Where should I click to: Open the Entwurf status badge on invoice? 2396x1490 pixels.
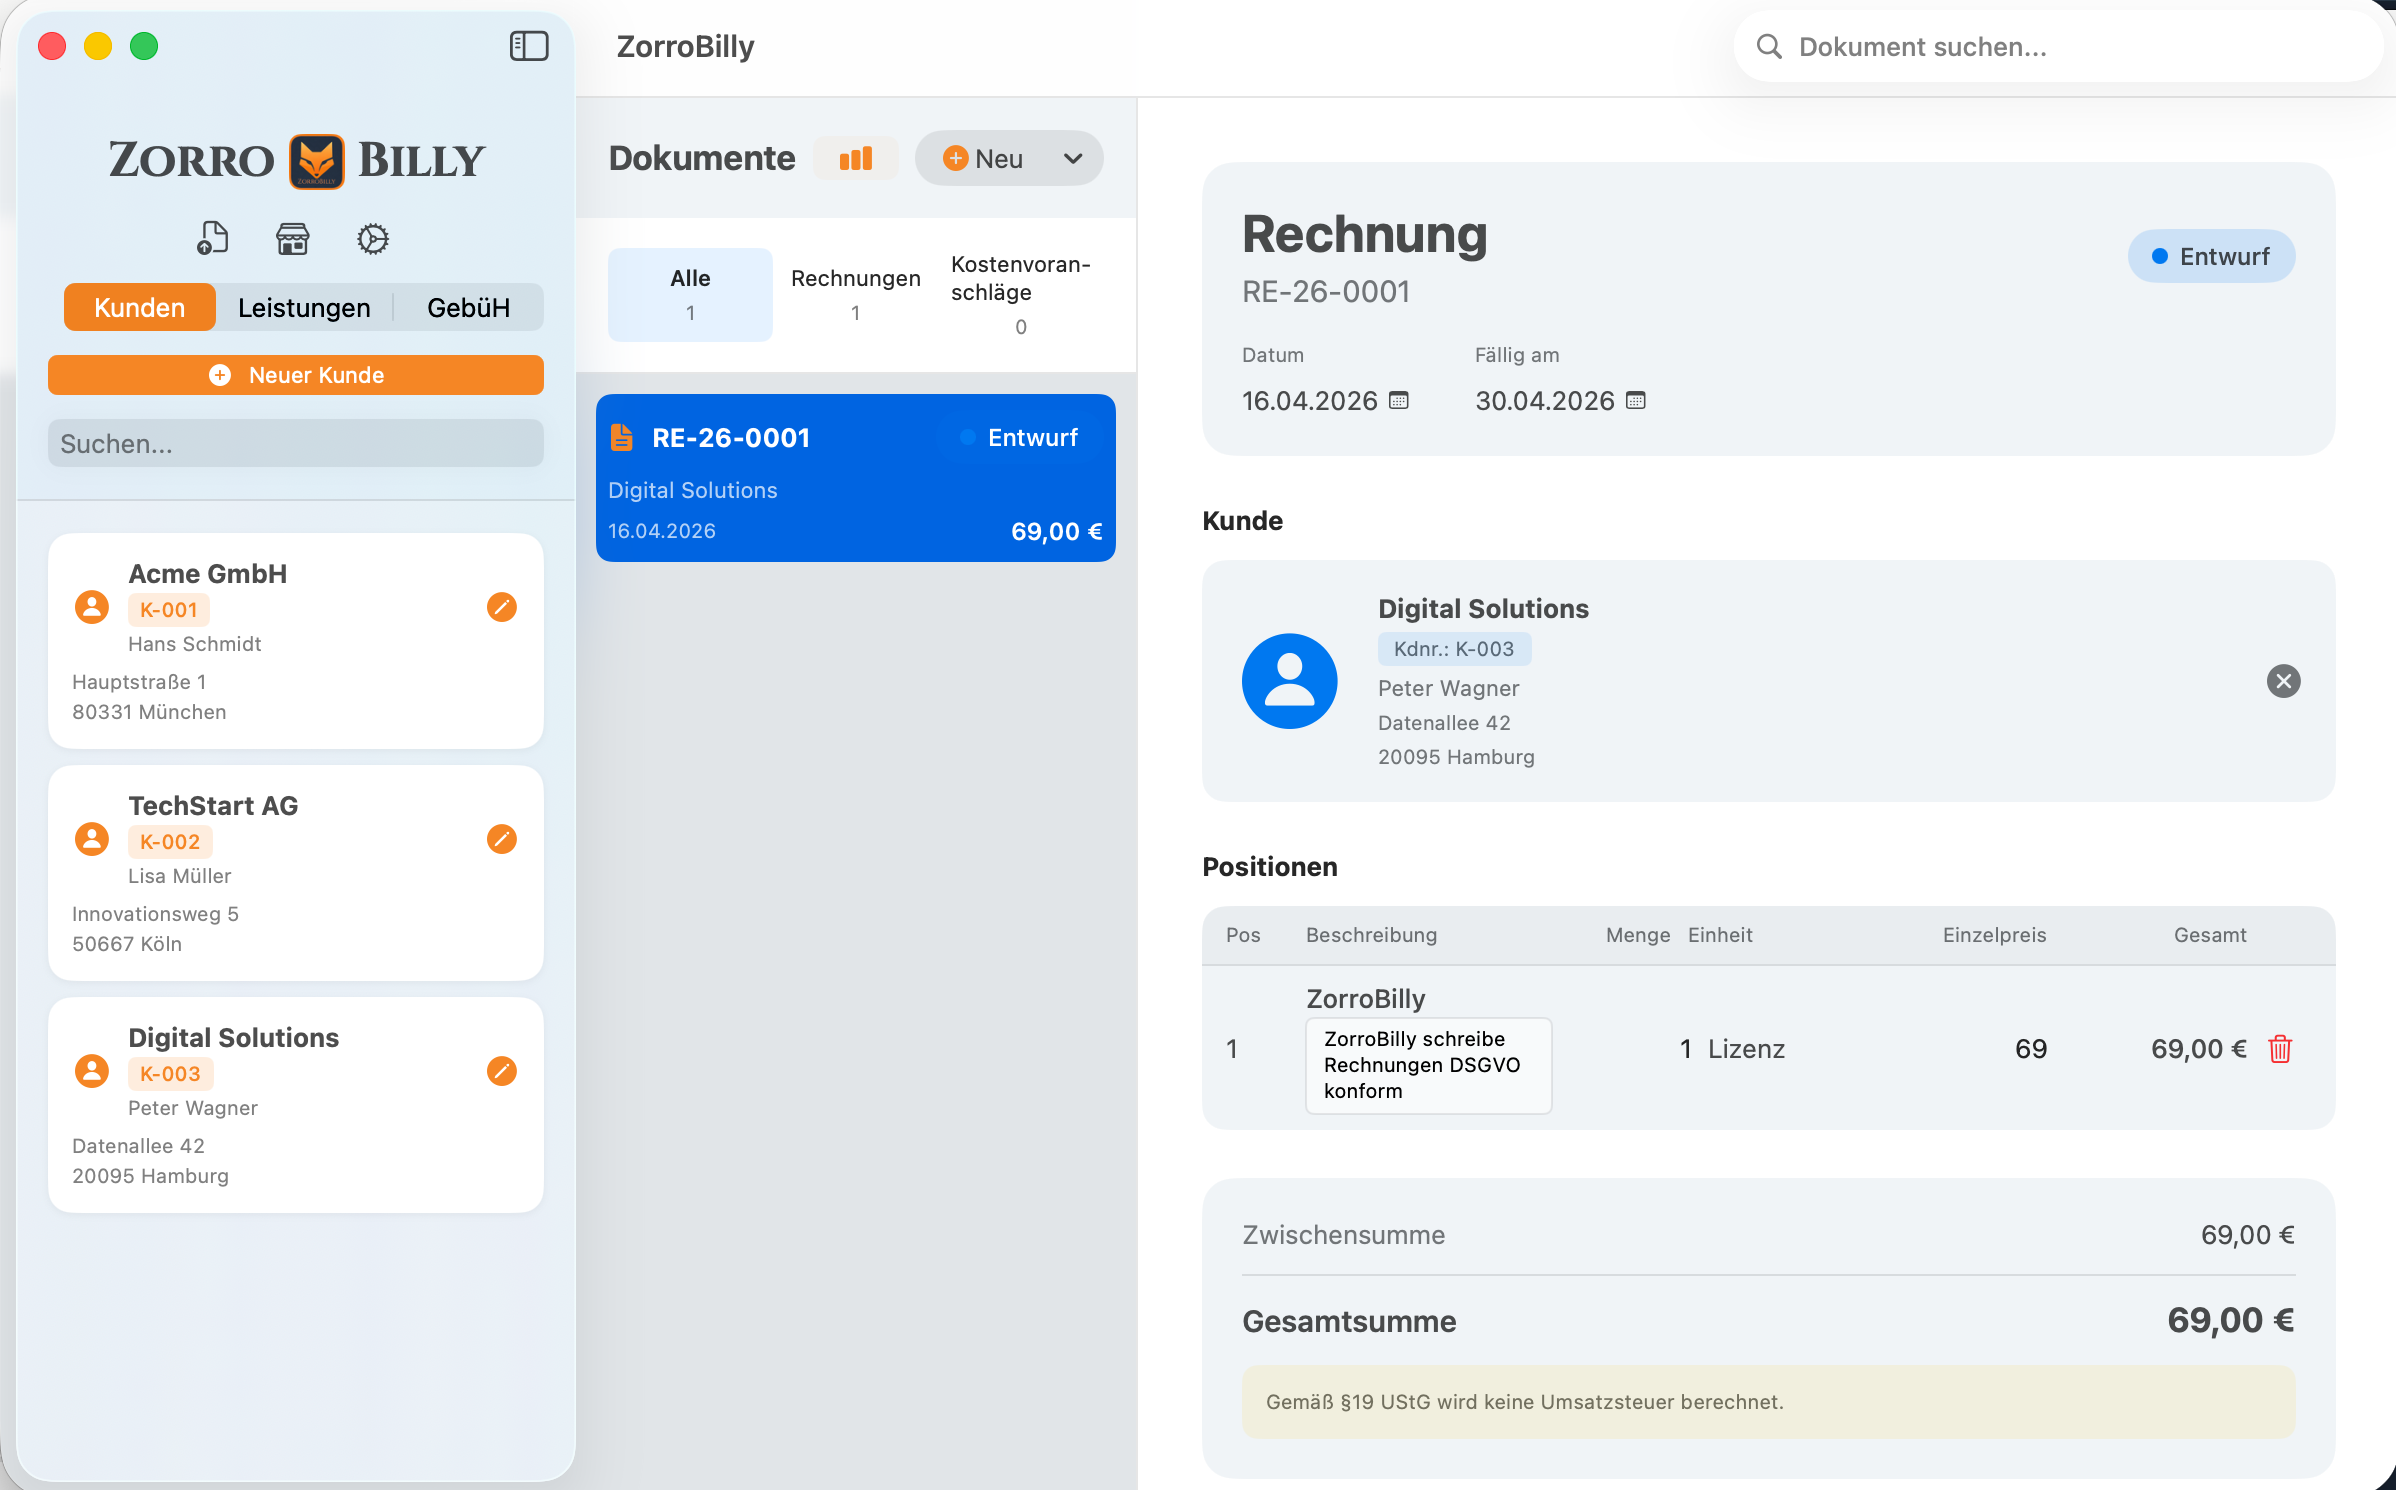[x=2211, y=257]
